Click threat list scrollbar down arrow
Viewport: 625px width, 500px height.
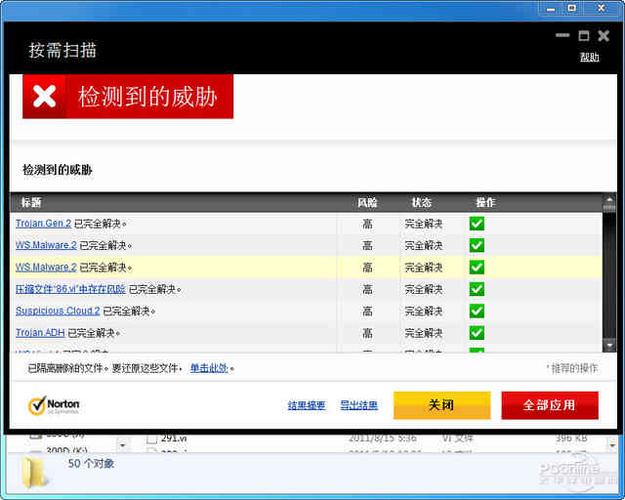[609, 345]
